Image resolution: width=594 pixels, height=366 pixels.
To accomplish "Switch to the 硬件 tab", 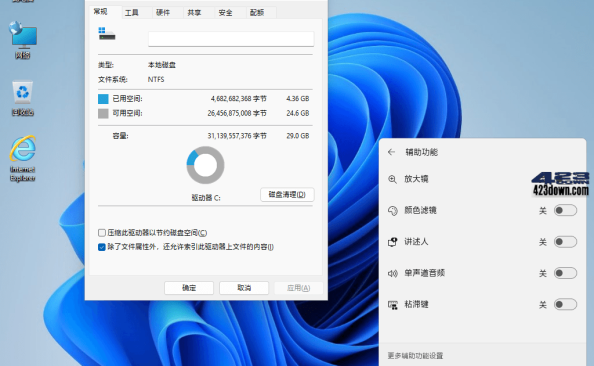I will tap(163, 13).
